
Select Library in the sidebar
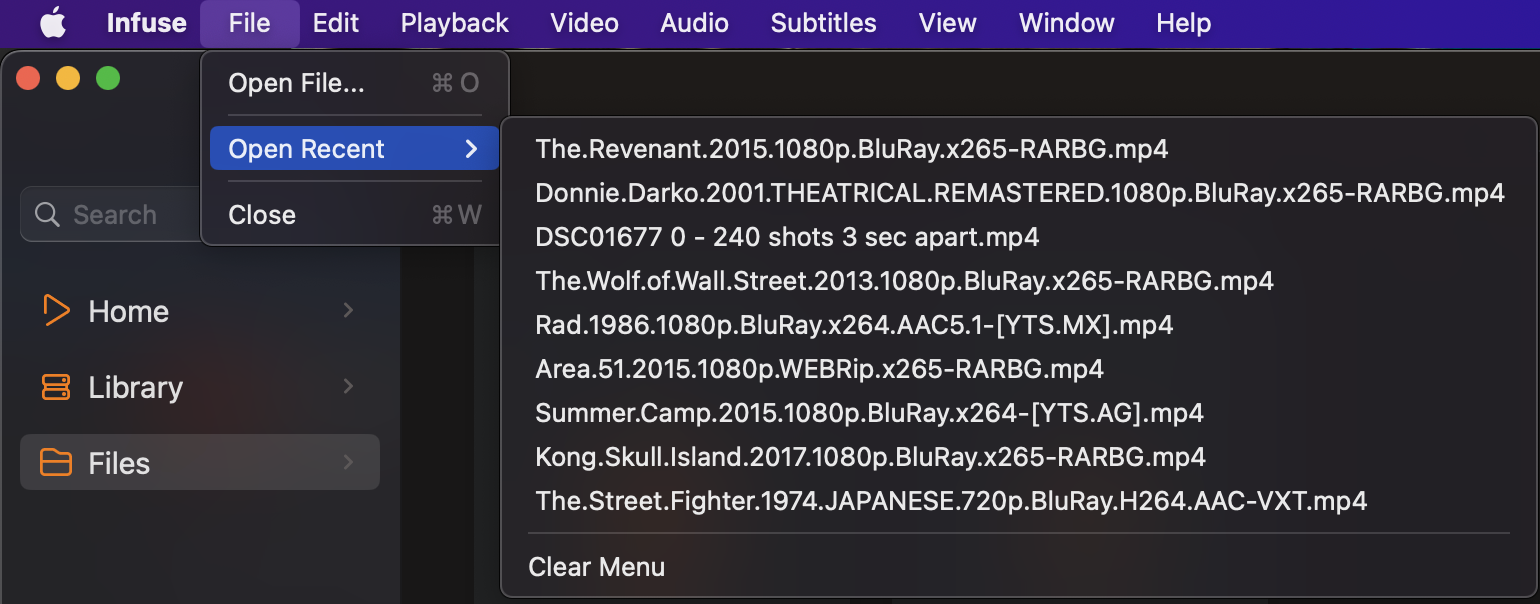[200, 387]
